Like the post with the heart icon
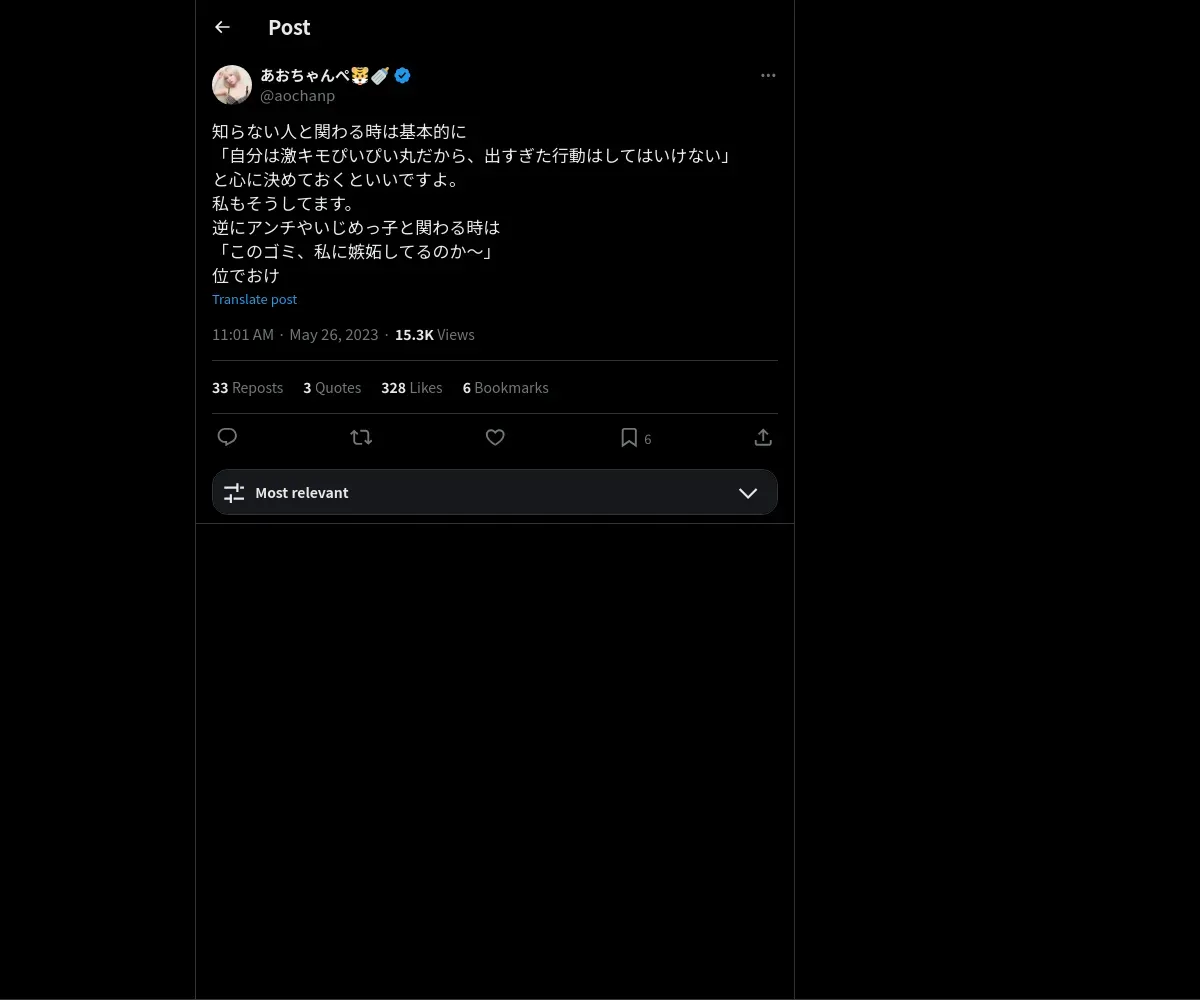1200x1000 pixels. coord(495,437)
